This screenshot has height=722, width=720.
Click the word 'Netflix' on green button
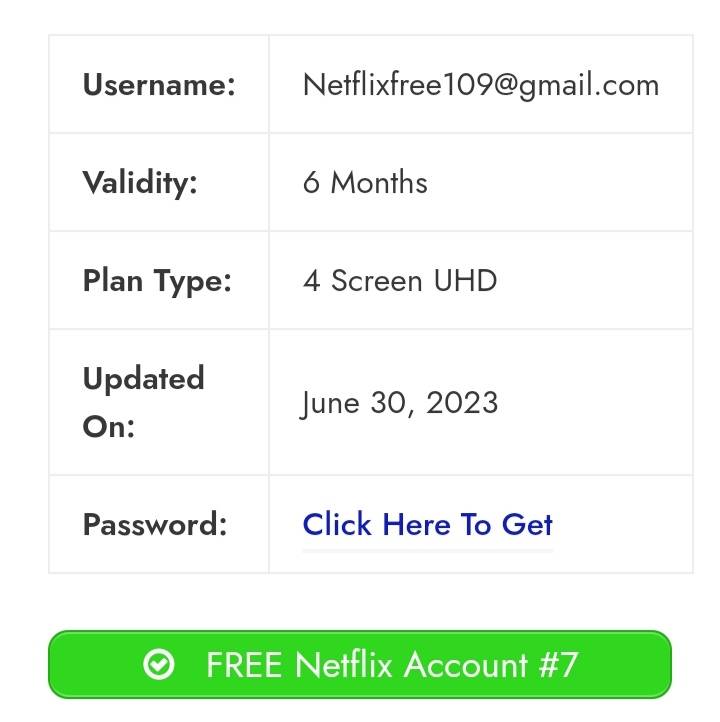click(x=341, y=665)
